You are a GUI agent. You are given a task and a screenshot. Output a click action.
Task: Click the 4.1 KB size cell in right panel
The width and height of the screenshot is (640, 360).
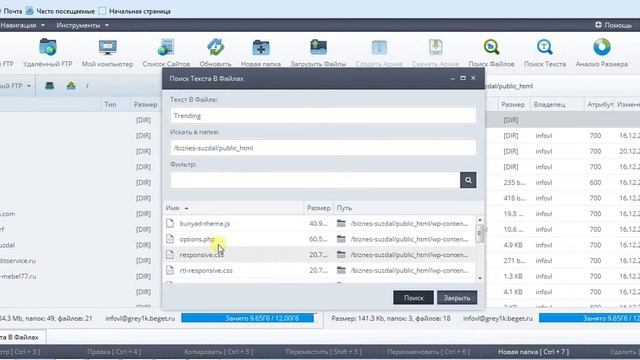(513, 292)
